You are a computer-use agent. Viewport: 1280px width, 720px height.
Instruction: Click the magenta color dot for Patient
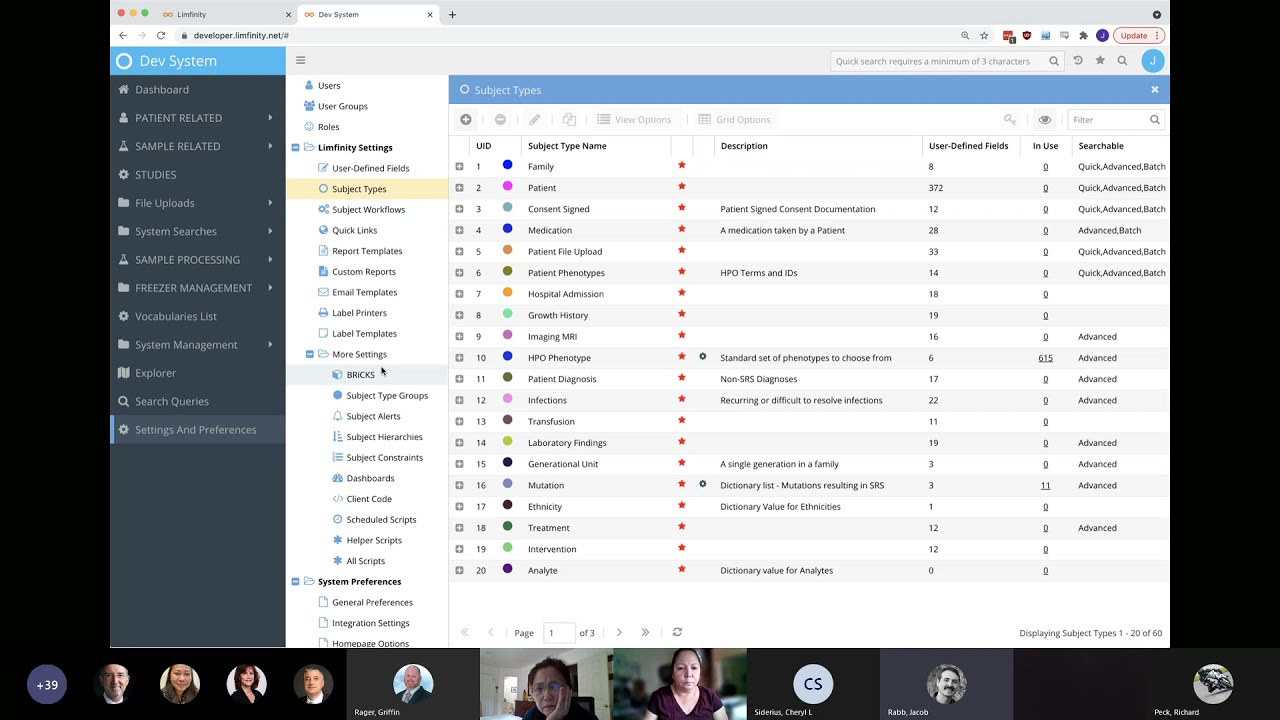[x=507, y=186]
